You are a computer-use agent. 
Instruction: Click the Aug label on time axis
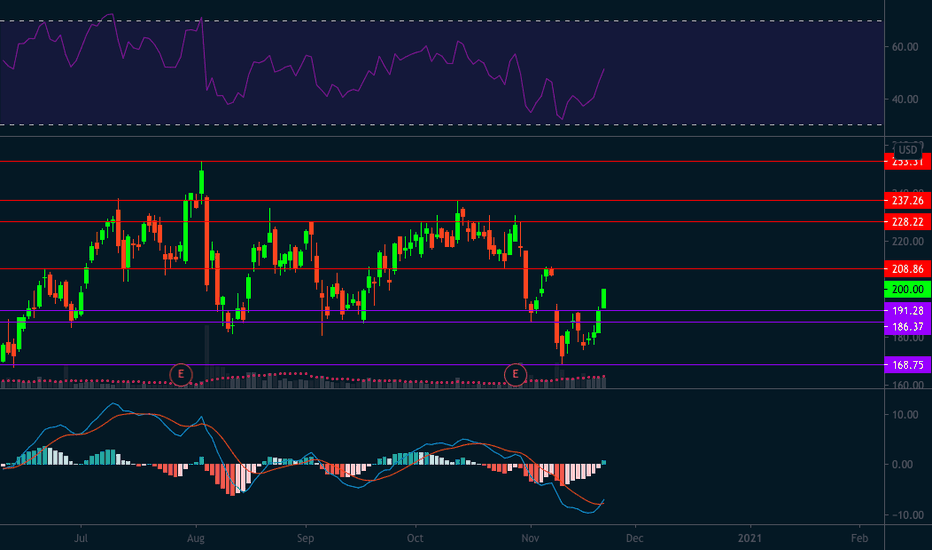196,538
